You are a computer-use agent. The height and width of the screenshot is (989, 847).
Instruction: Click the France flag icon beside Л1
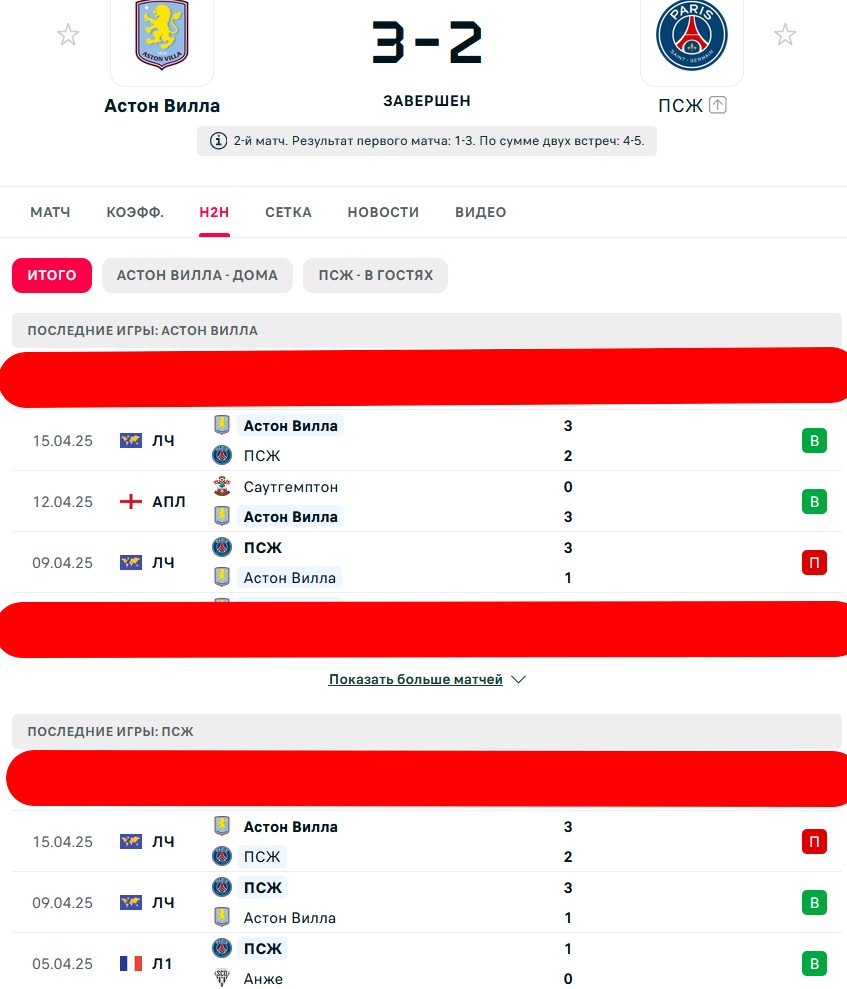click(x=131, y=964)
